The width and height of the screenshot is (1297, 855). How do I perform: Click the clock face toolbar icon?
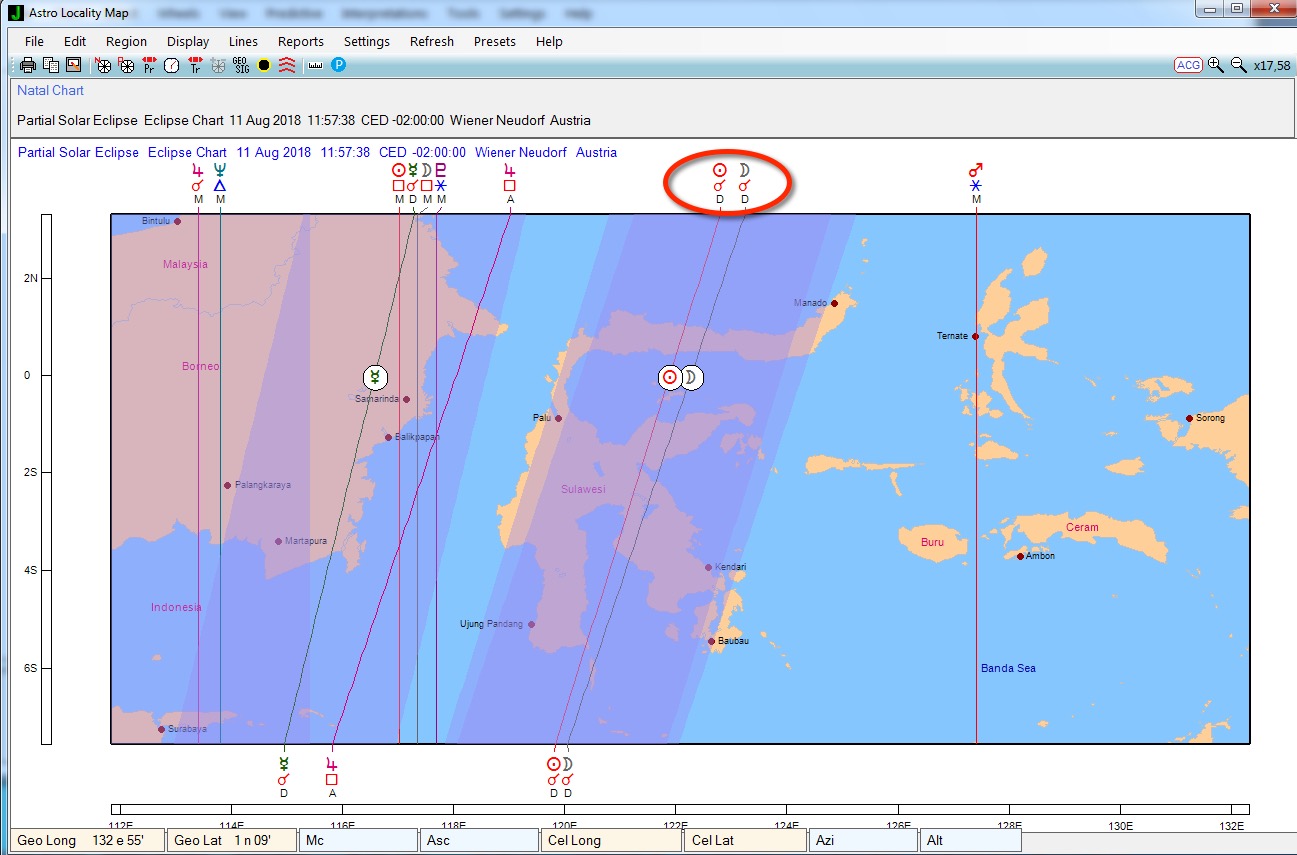[x=172, y=65]
